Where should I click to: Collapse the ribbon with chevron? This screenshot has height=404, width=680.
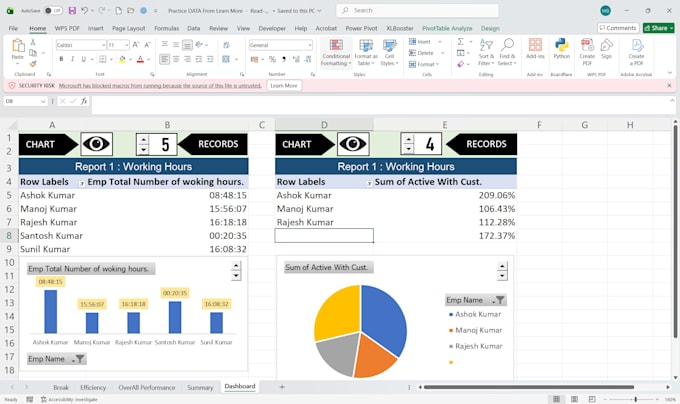(x=670, y=73)
